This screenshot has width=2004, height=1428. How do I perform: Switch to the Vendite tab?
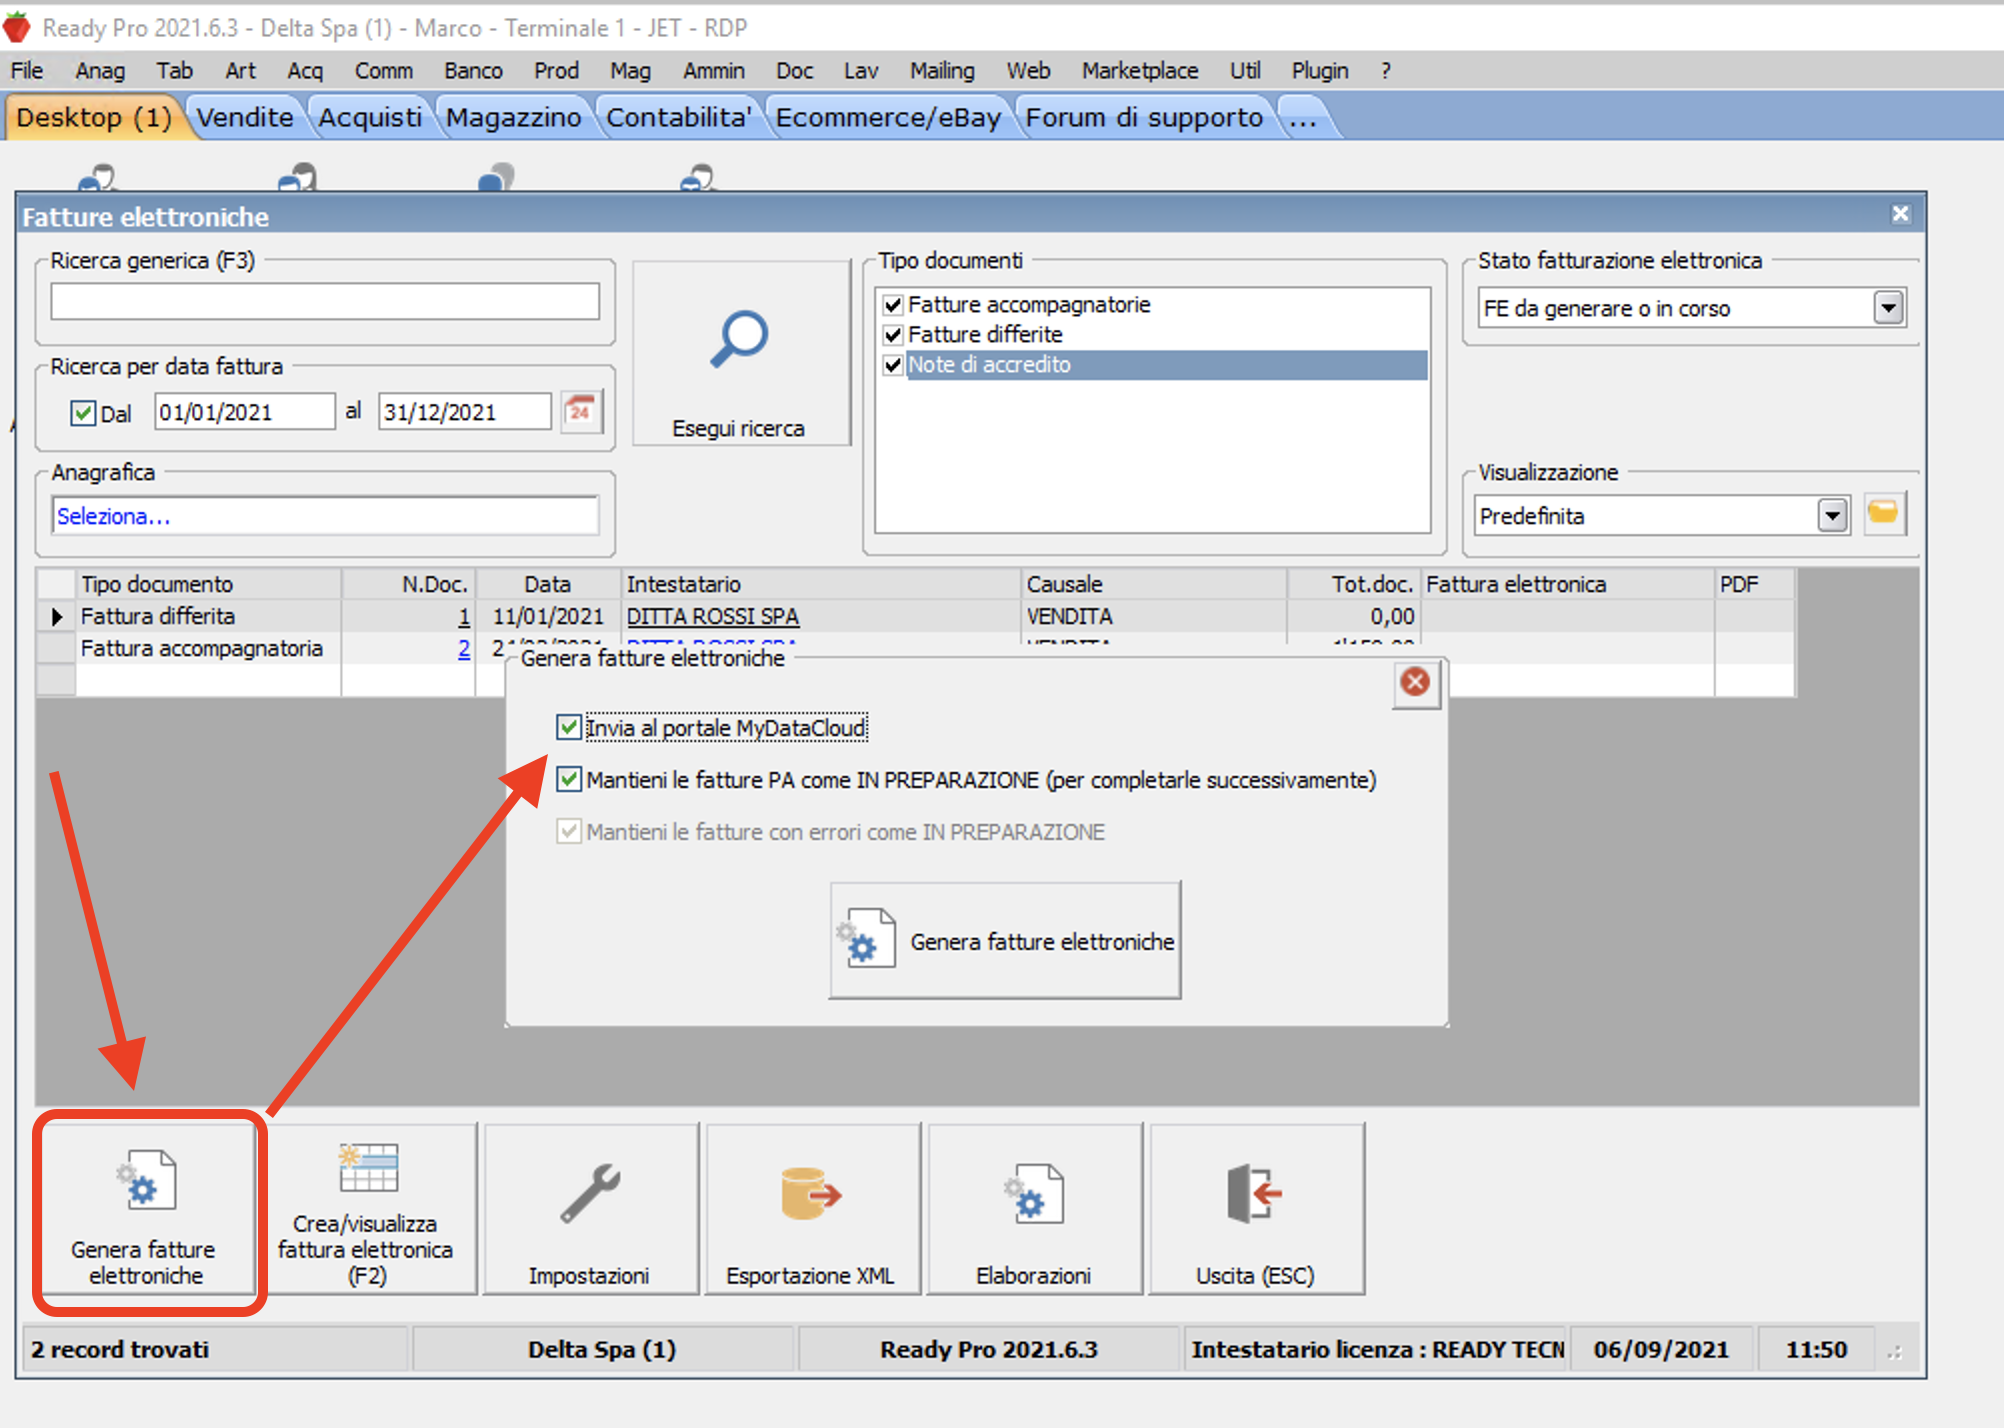(245, 117)
